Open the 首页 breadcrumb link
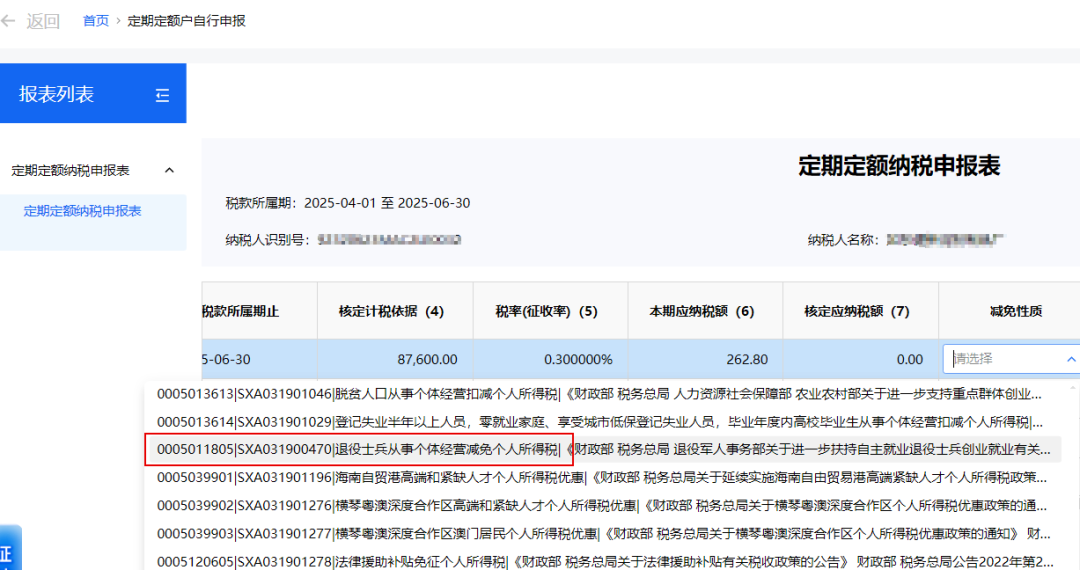The image size is (1080, 570). coord(96,21)
